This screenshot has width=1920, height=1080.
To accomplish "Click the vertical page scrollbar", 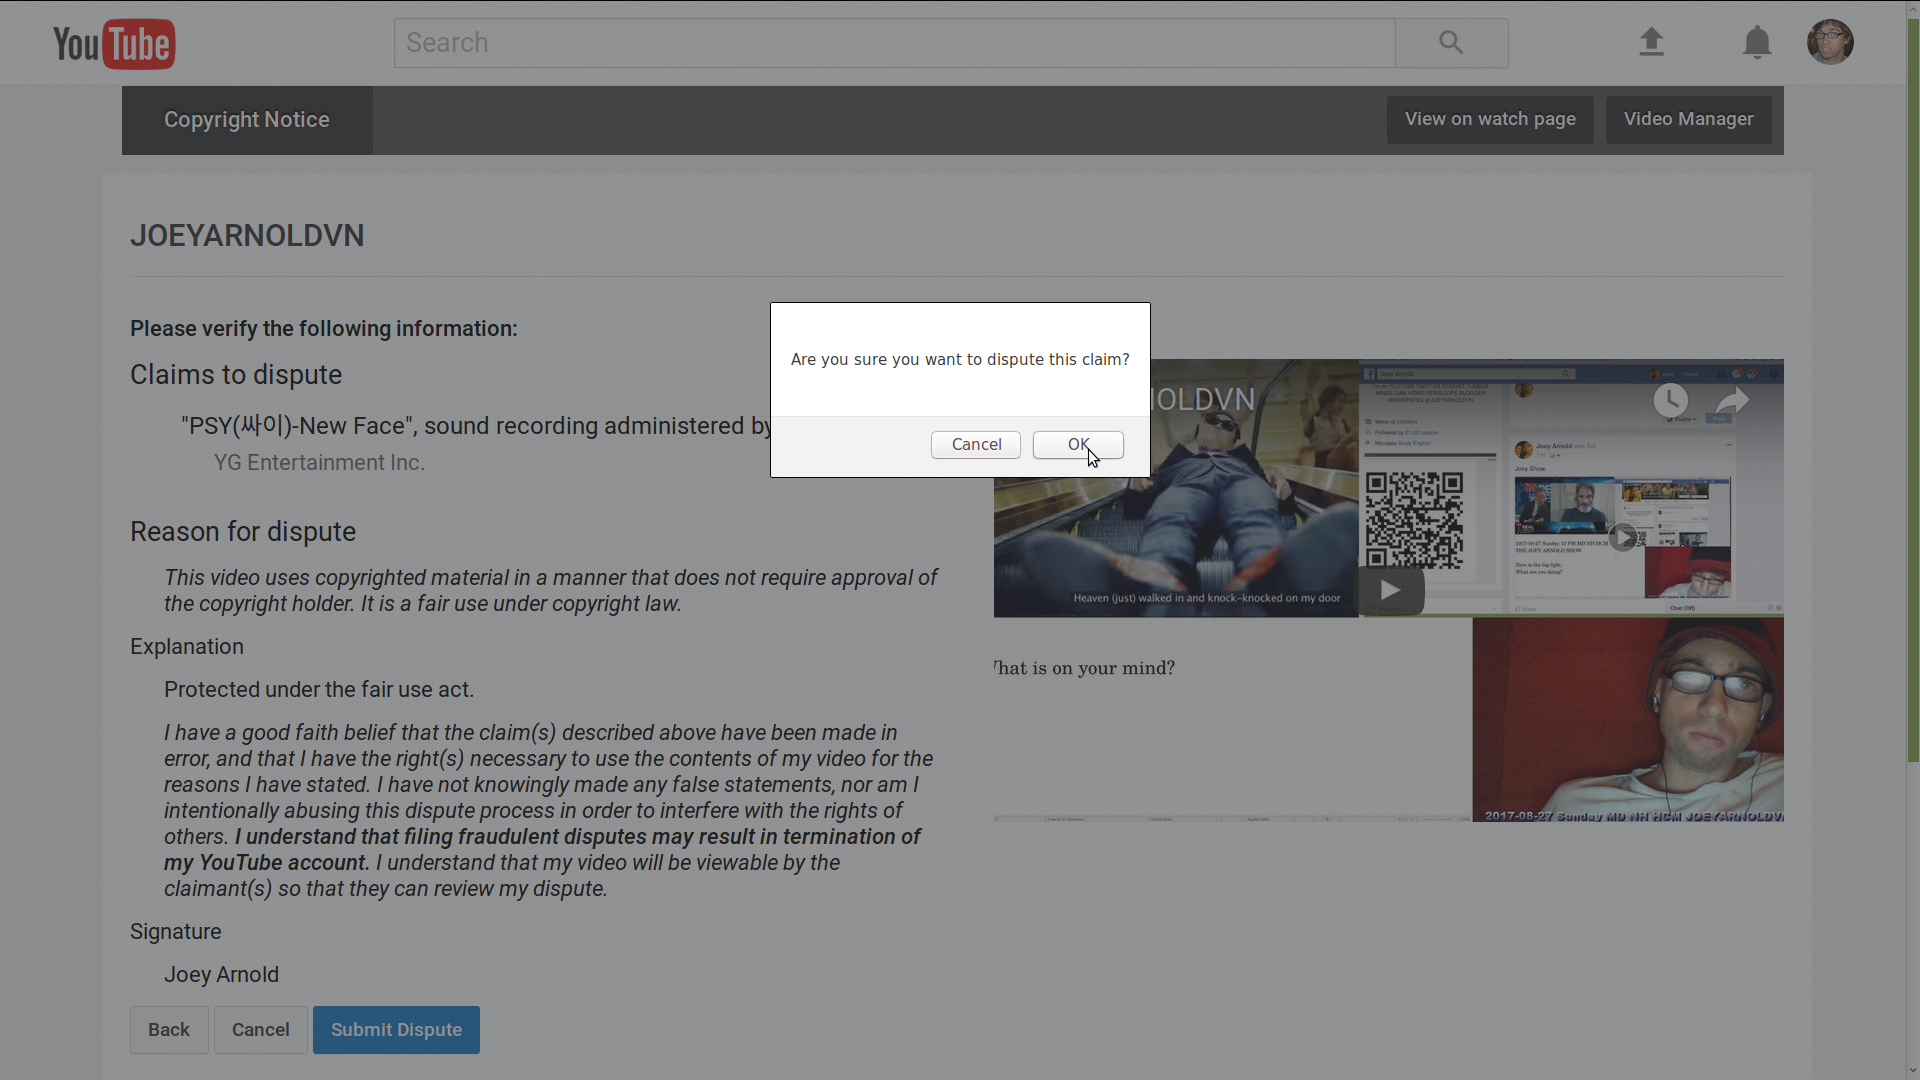I will tap(1913, 400).
